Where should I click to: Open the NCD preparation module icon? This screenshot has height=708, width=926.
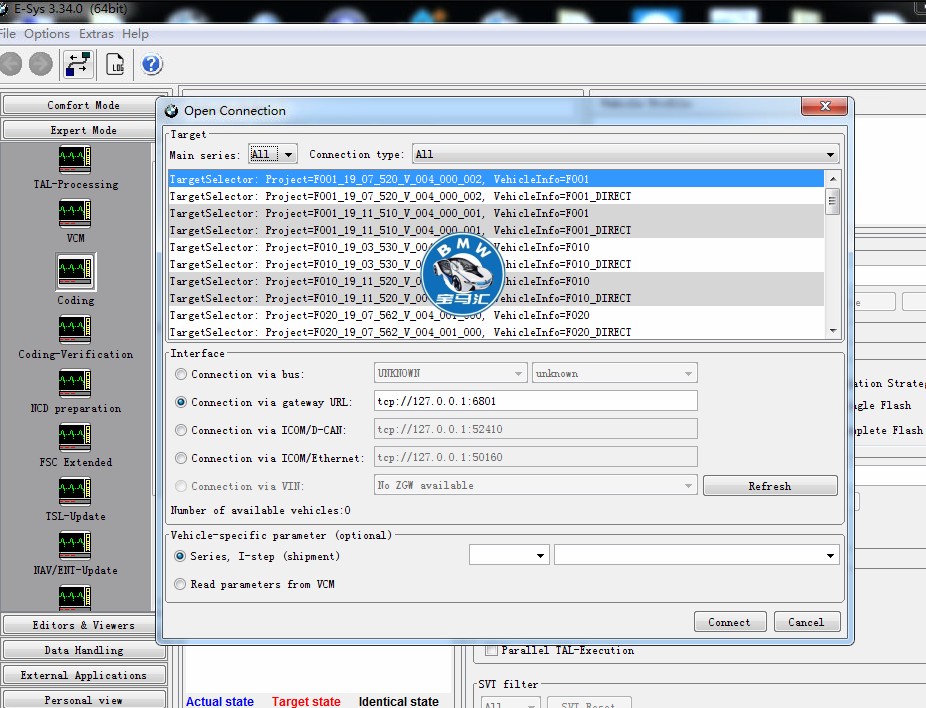tap(75, 384)
